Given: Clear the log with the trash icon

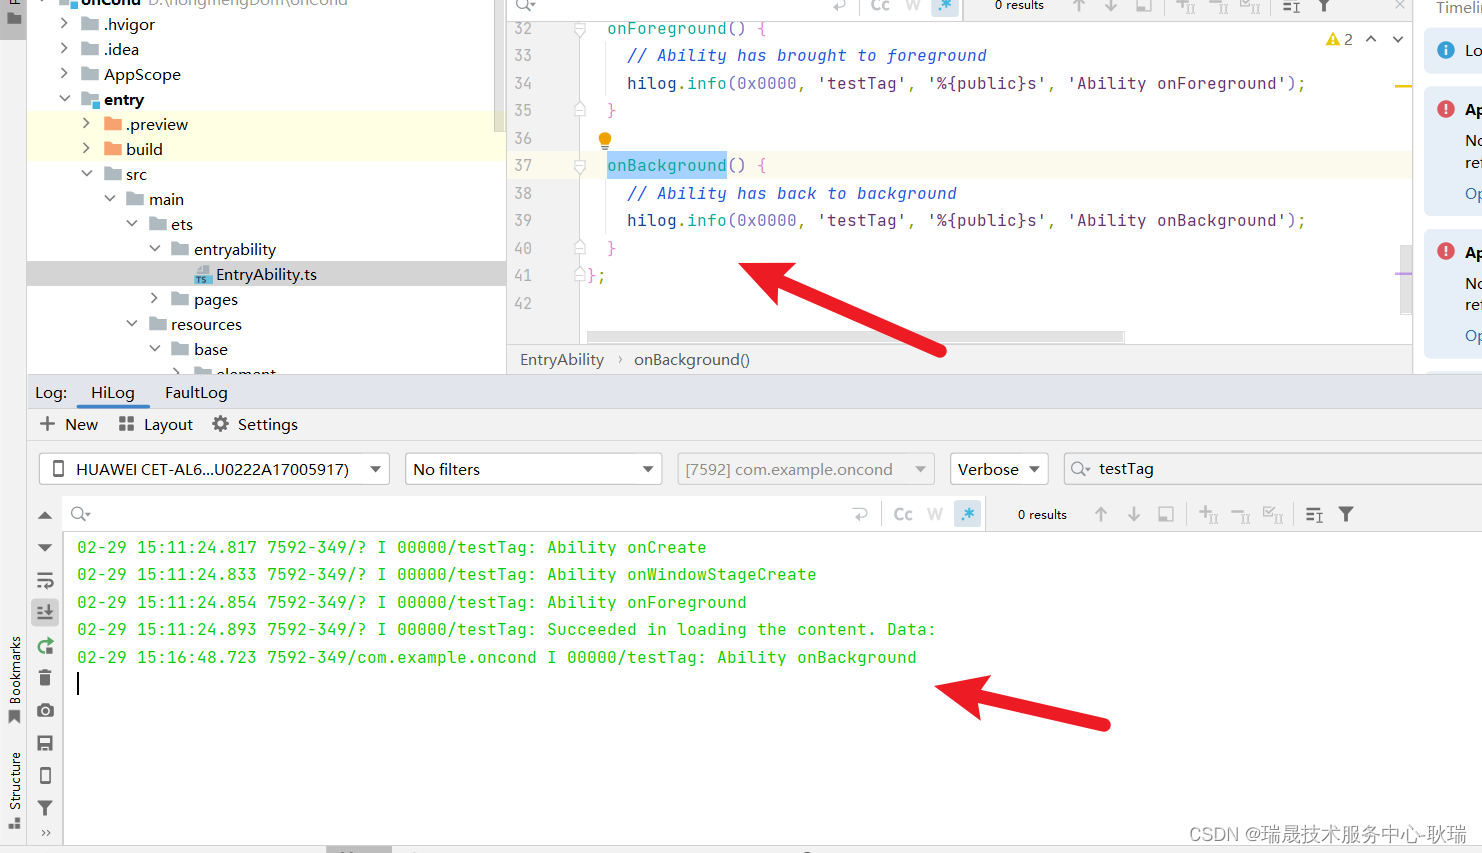Looking at the screenshot, I should 45,678.
